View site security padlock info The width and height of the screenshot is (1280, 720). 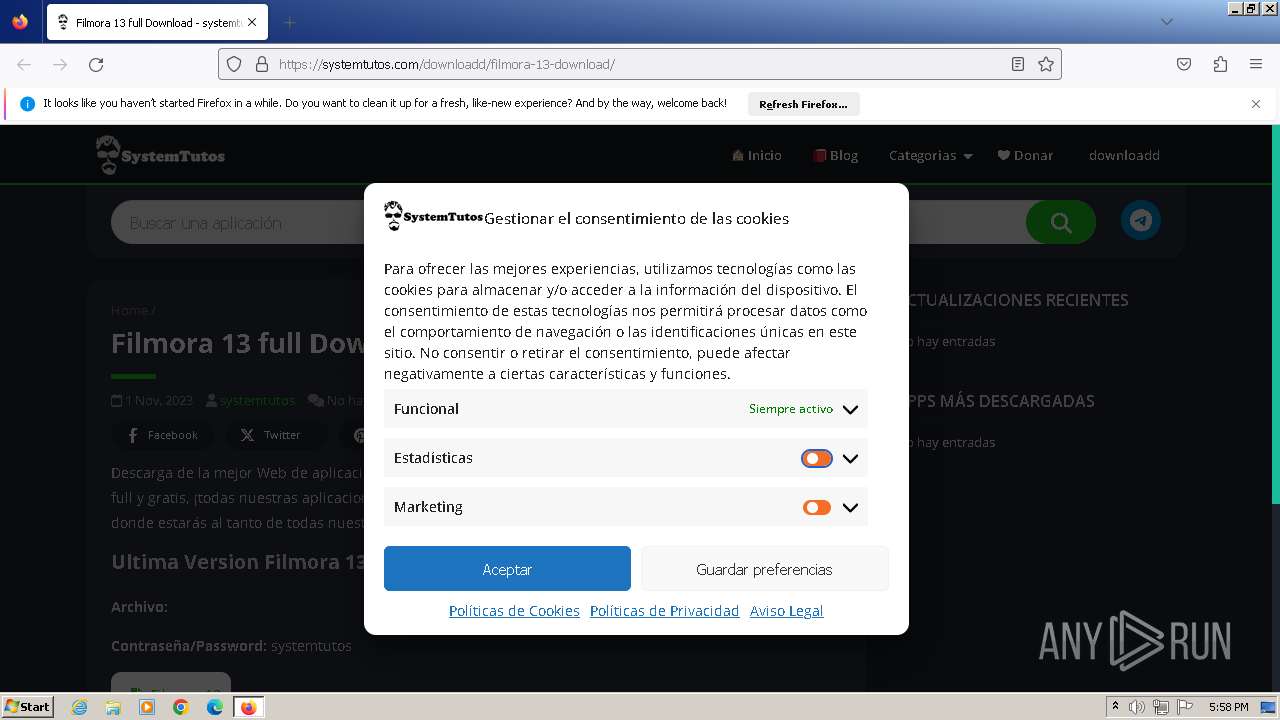pos(262,64)
